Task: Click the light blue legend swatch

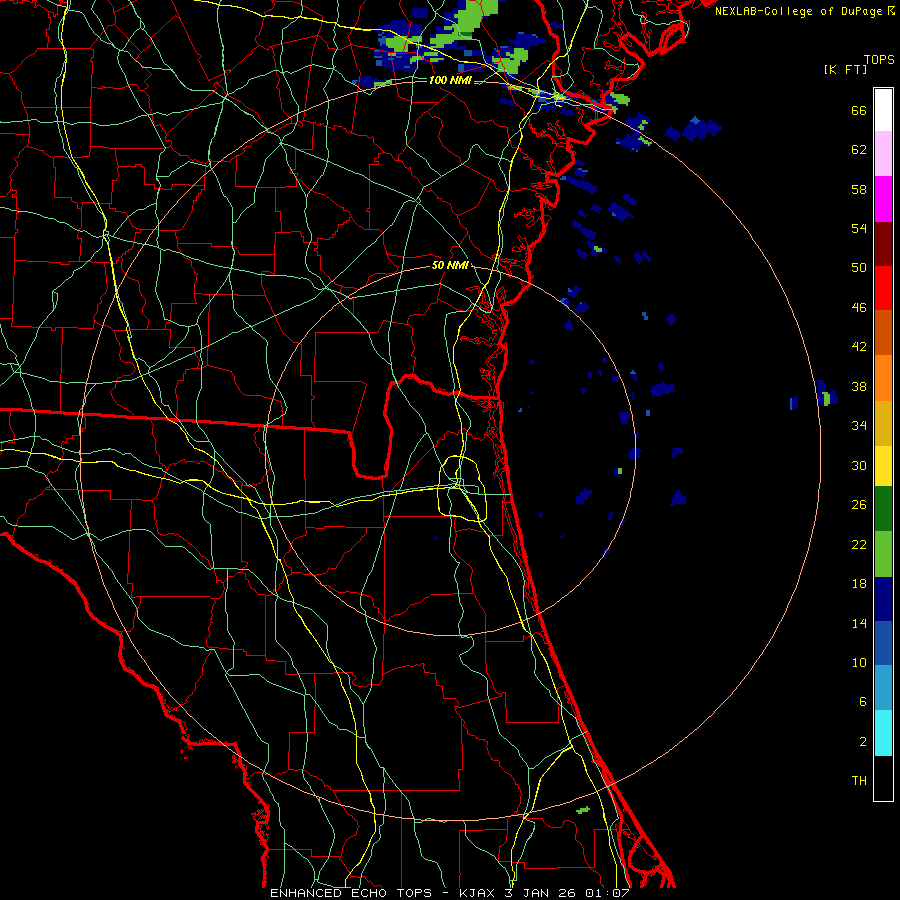Action: click(883, 688)
